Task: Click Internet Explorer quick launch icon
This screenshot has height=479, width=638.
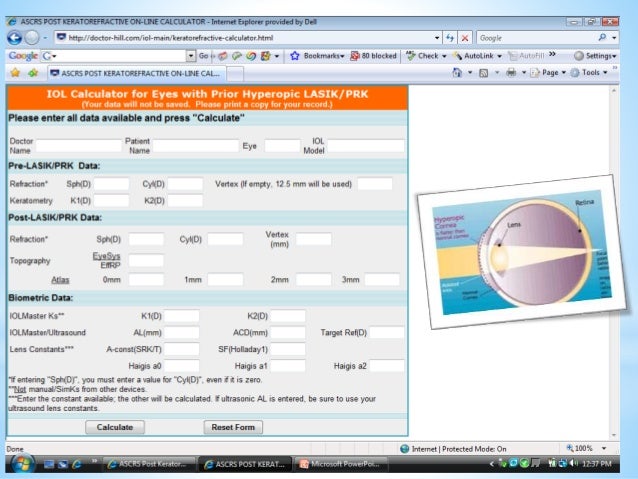Action: [76, 464]
